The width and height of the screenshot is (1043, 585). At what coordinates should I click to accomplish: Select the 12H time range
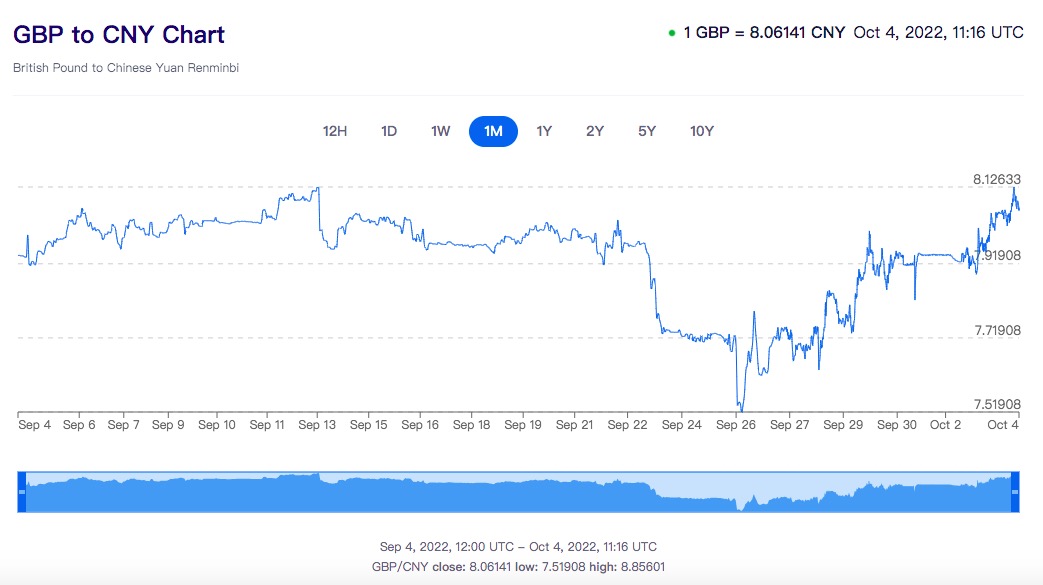(335, 131)
